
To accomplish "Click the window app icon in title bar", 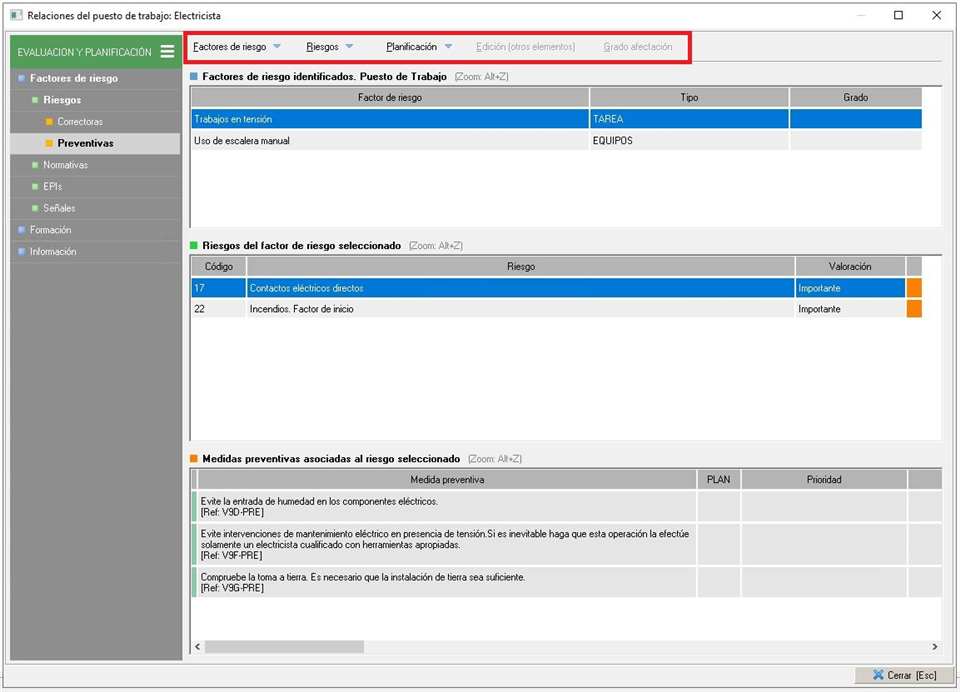I will [15, 15].
